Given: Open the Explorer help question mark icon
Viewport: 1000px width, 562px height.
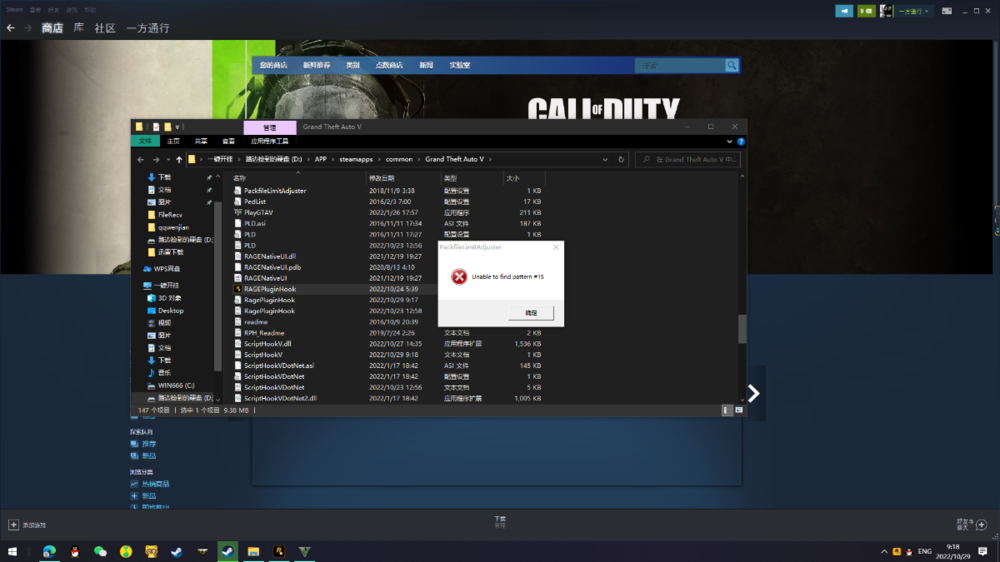Looking at the screenshot, I should pyautogui.click(x=740, y=142).
